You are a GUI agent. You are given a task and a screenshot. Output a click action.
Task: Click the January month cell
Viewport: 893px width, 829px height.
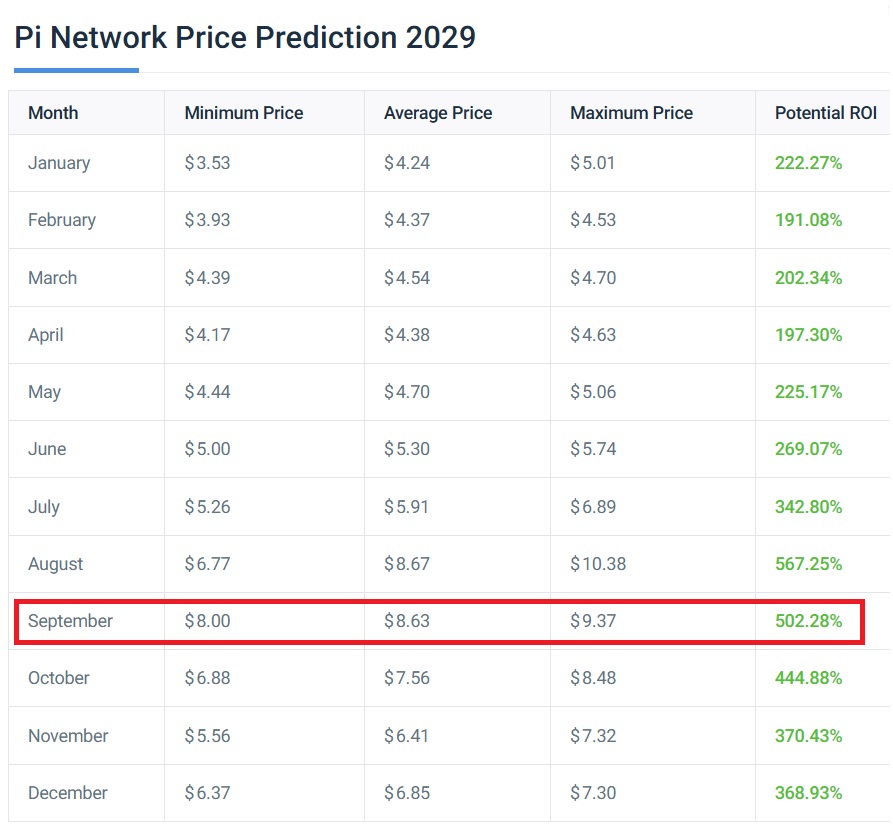(59, 163)
